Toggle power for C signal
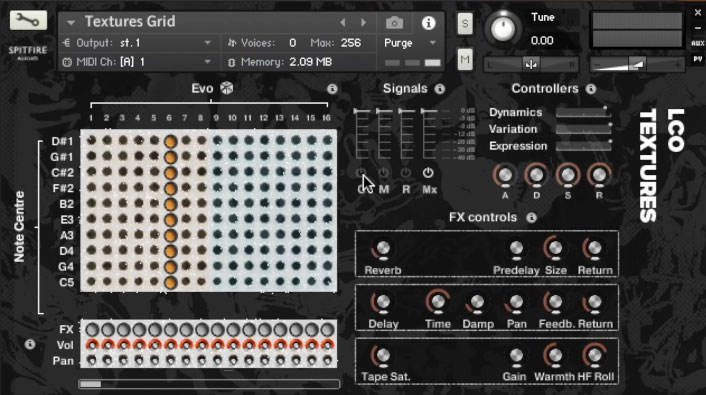 [361, 173]
